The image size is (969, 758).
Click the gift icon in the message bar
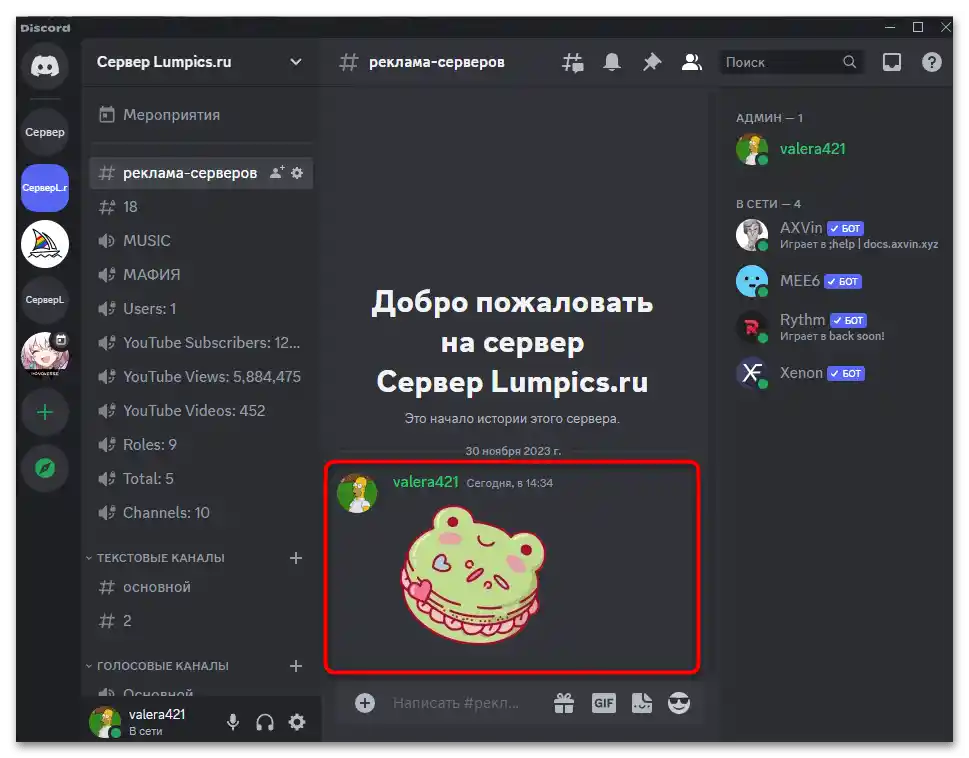click(563, 702)
